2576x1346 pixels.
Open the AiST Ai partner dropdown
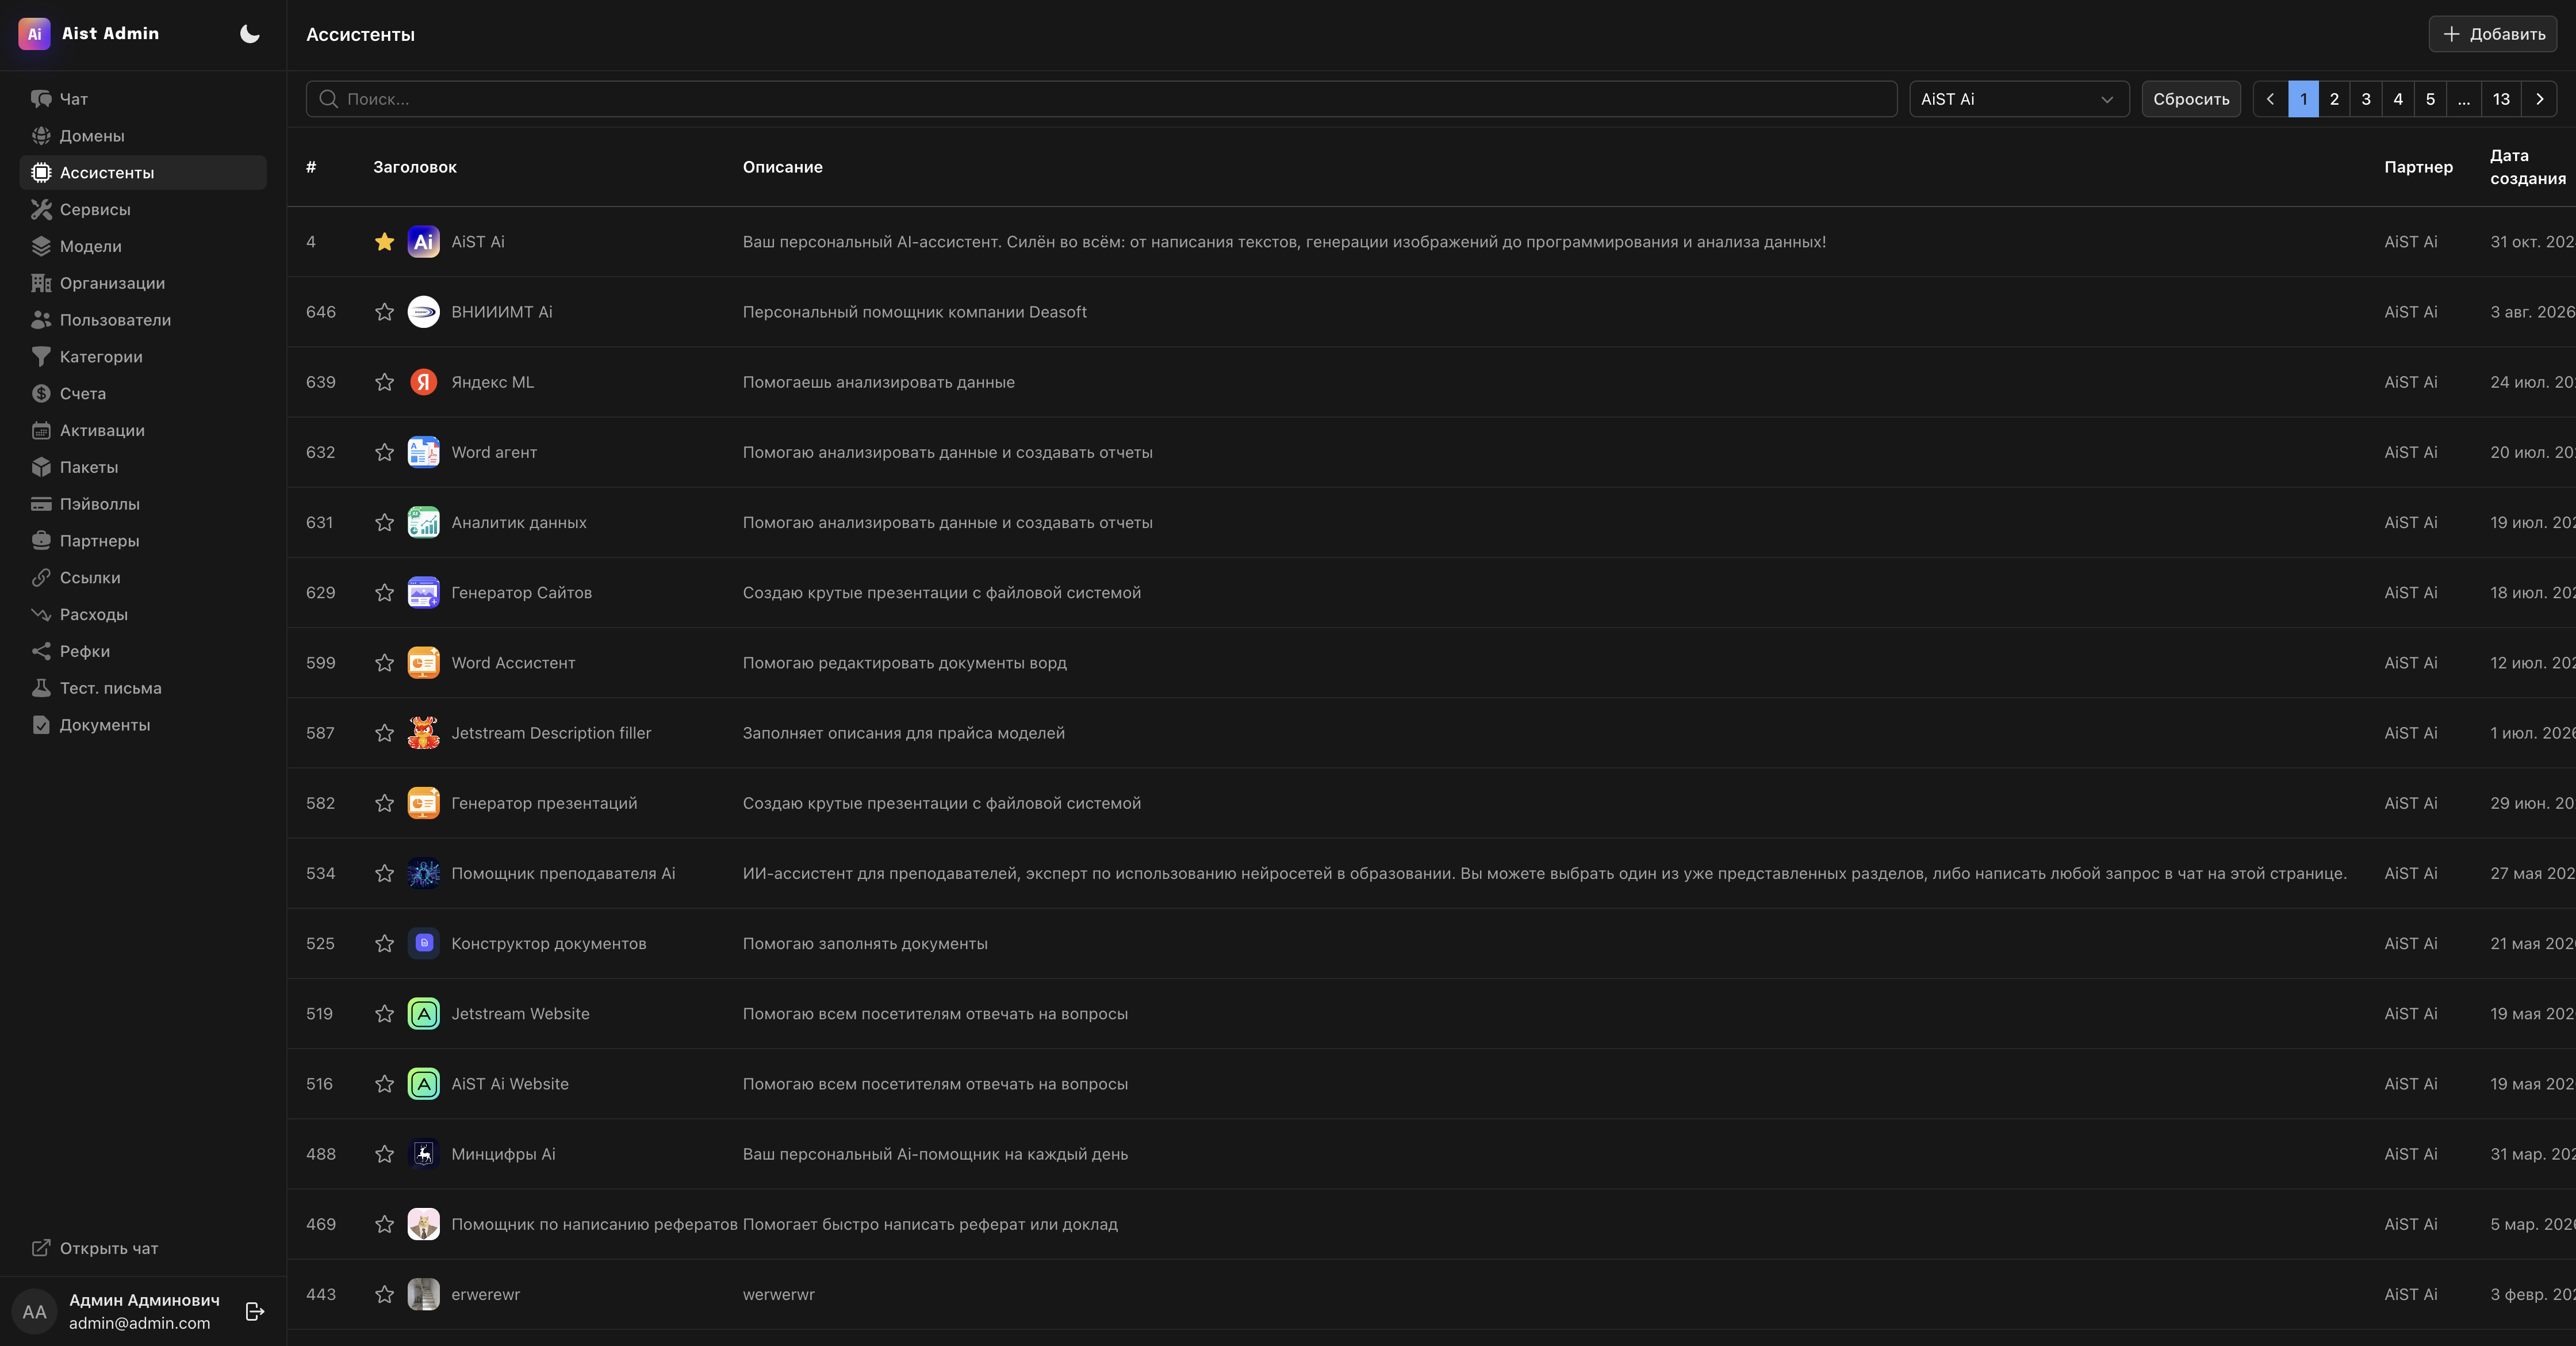2018,99
